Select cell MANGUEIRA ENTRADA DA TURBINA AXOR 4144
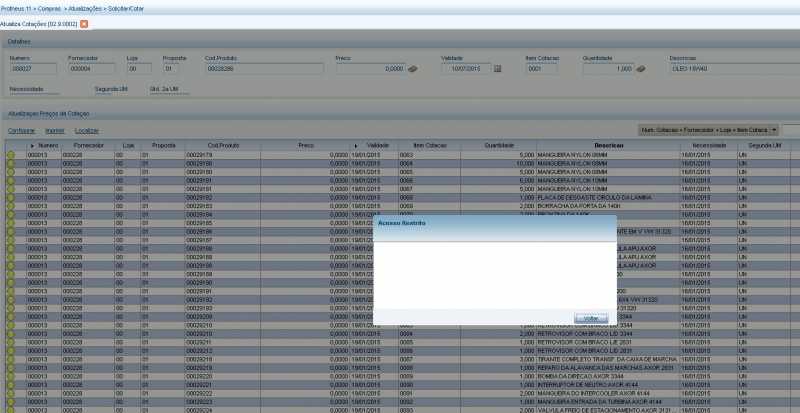This screenshot has width=800, height=413. [x=608, y=402]
